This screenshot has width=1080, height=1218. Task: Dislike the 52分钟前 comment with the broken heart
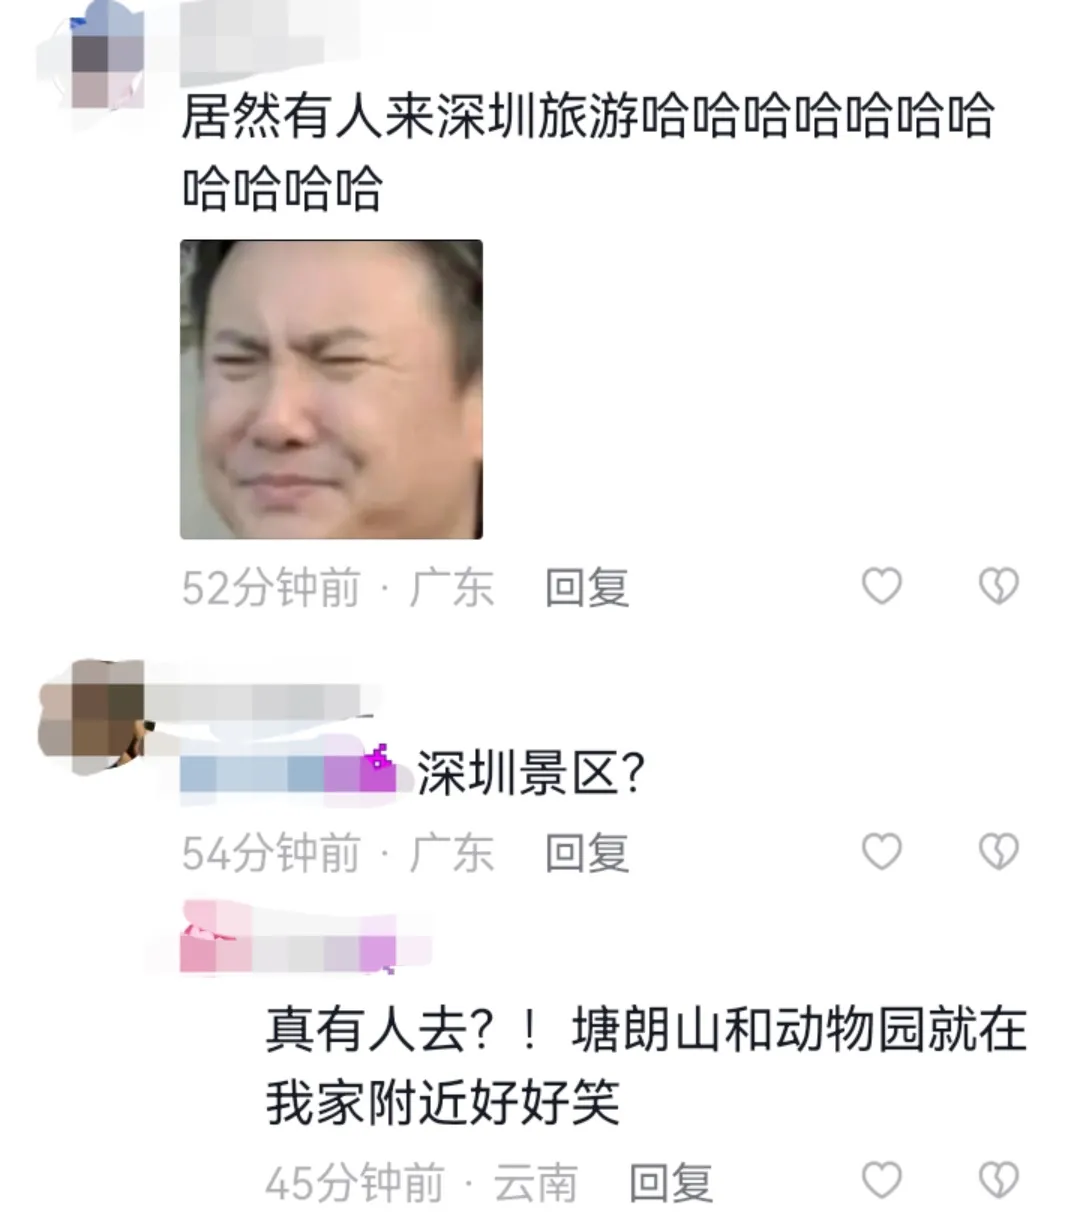(998, 586)
